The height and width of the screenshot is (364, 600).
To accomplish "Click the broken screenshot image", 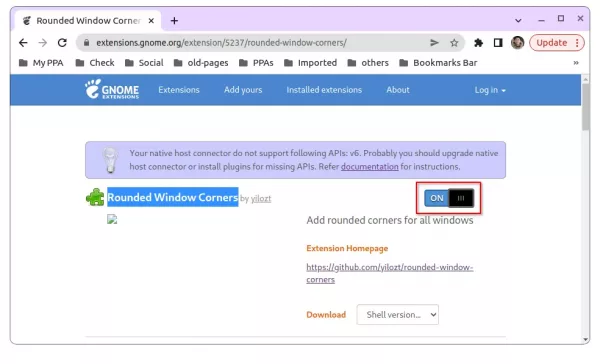I will [112, 219].
